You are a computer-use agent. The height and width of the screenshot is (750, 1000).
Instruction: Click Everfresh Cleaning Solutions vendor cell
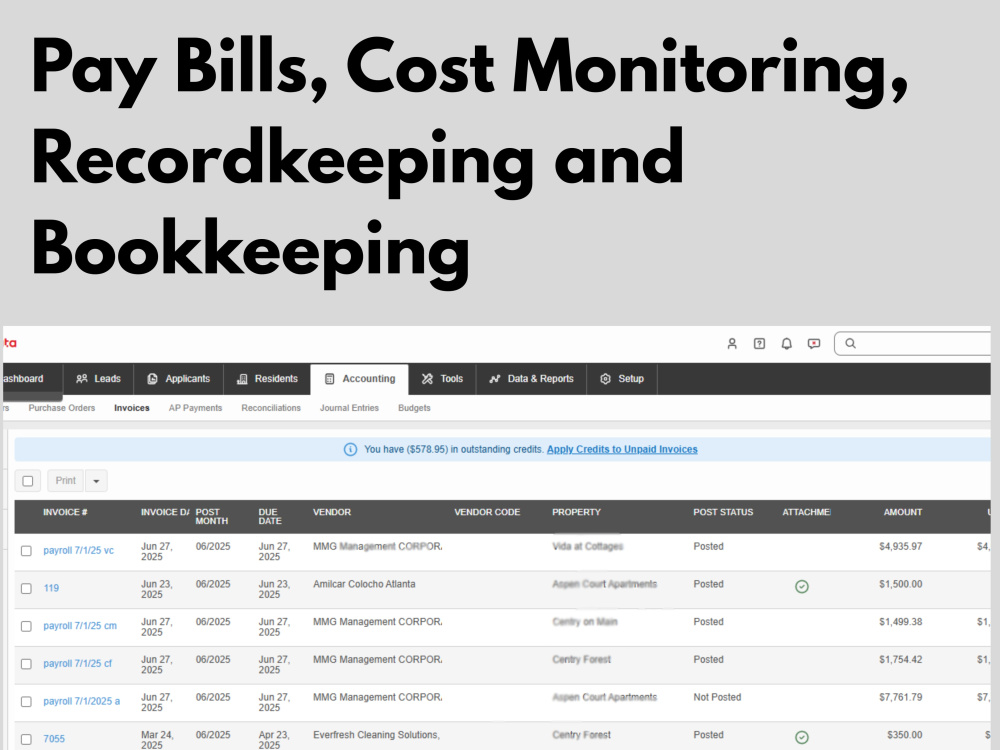(376, 735)
